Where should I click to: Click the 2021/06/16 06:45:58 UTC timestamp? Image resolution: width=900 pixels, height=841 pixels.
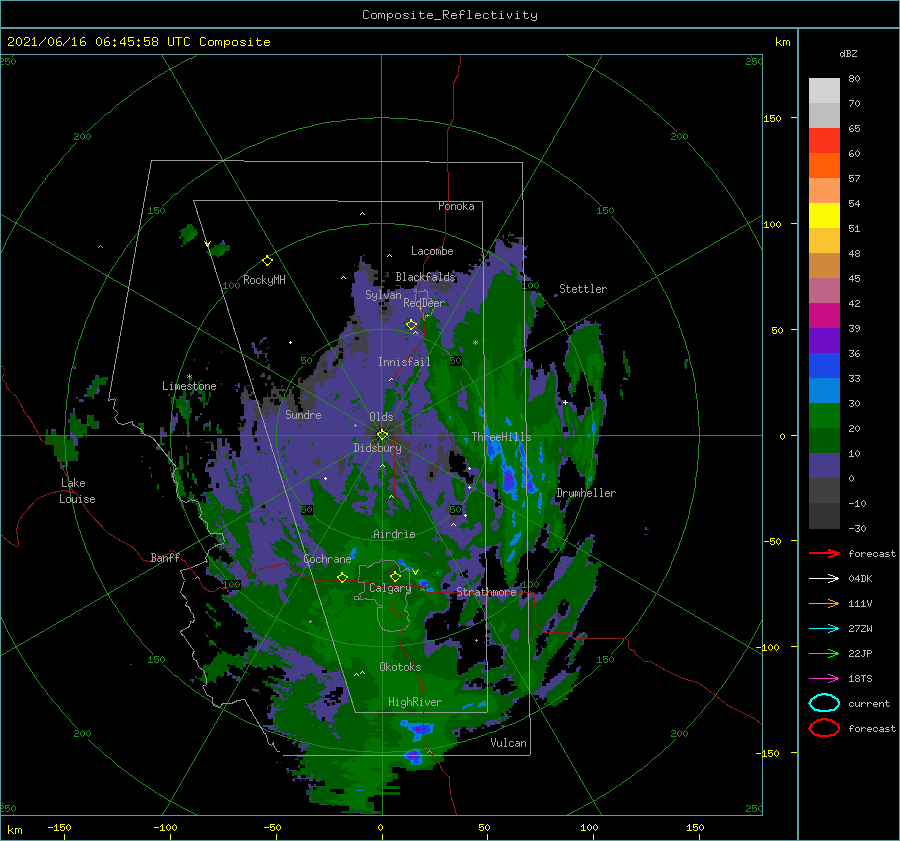[x=99, y=42]
